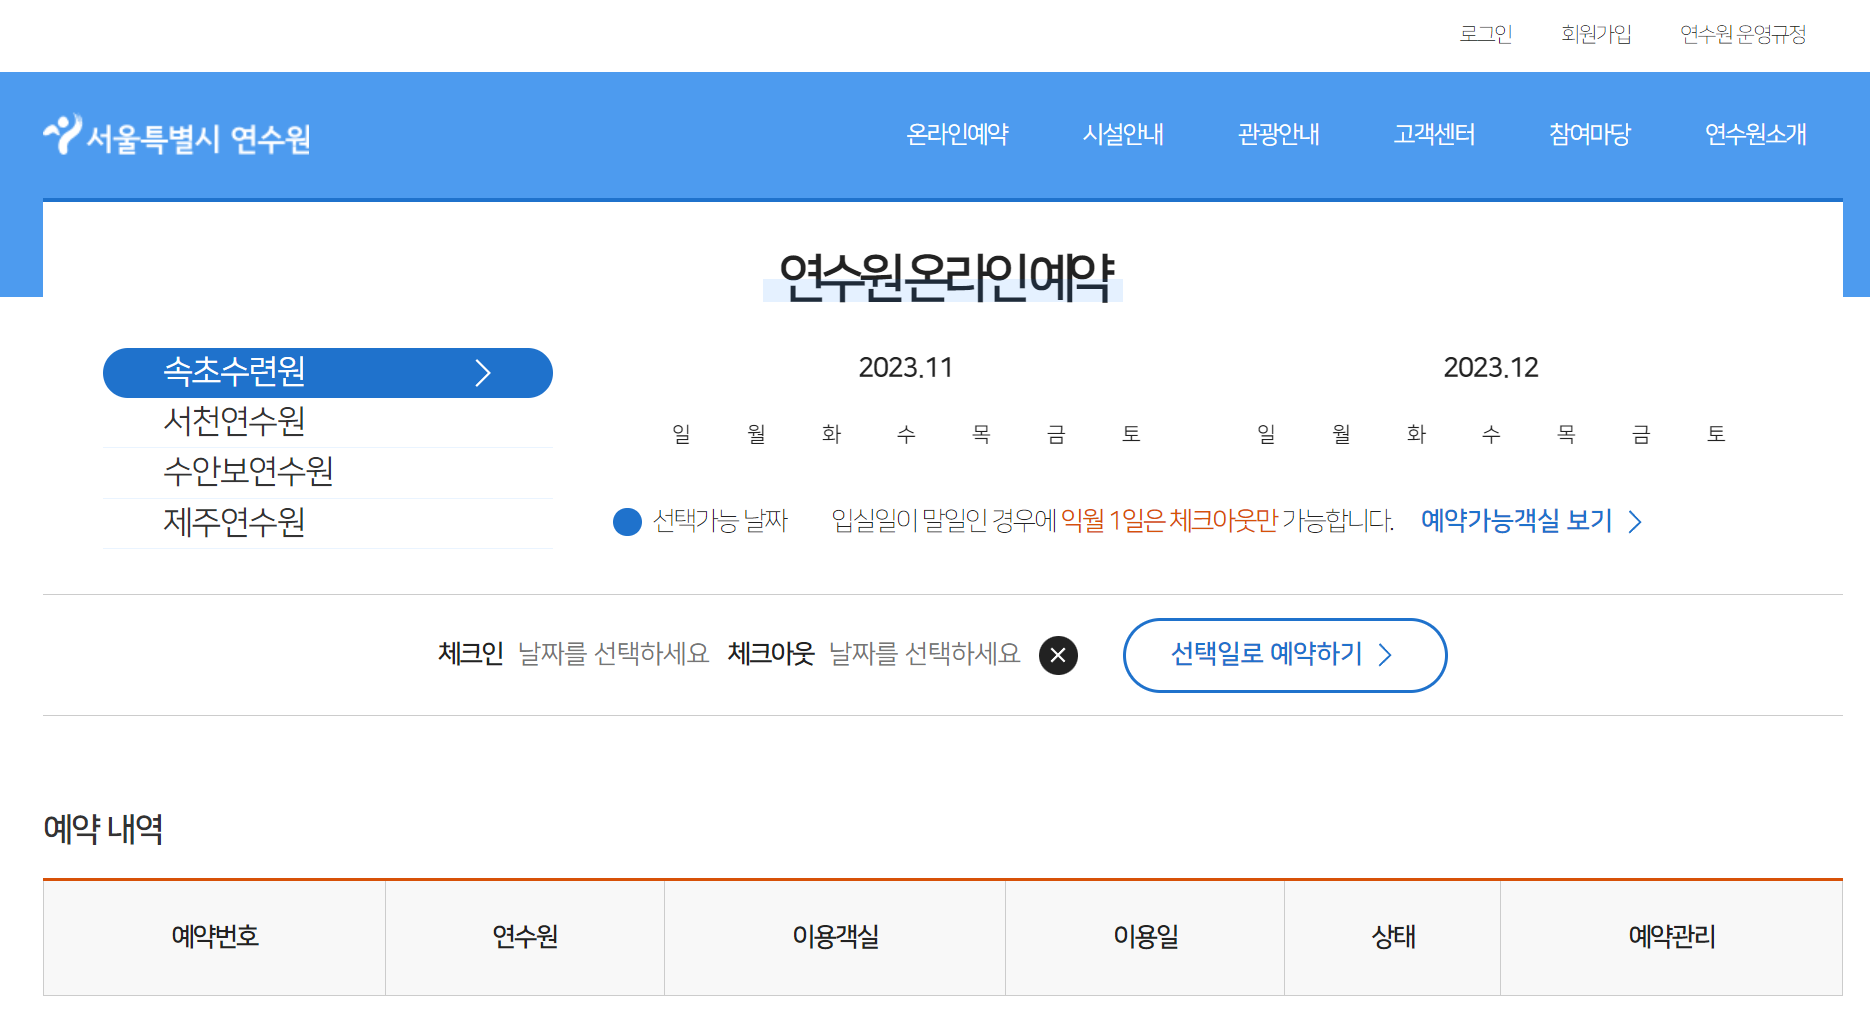Open 연수원 운영규정
The image size is (1870, 1036).
(1743, 34)
